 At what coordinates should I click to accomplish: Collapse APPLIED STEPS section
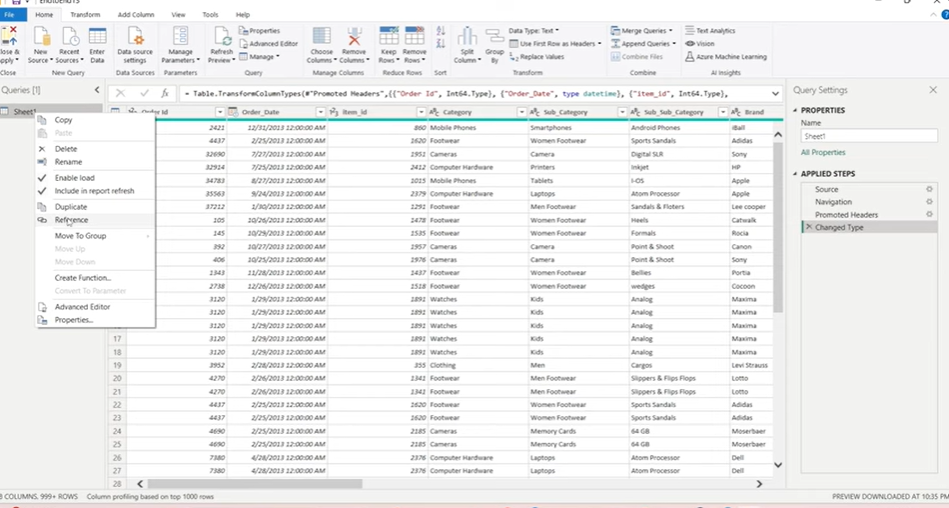point(795,174)
